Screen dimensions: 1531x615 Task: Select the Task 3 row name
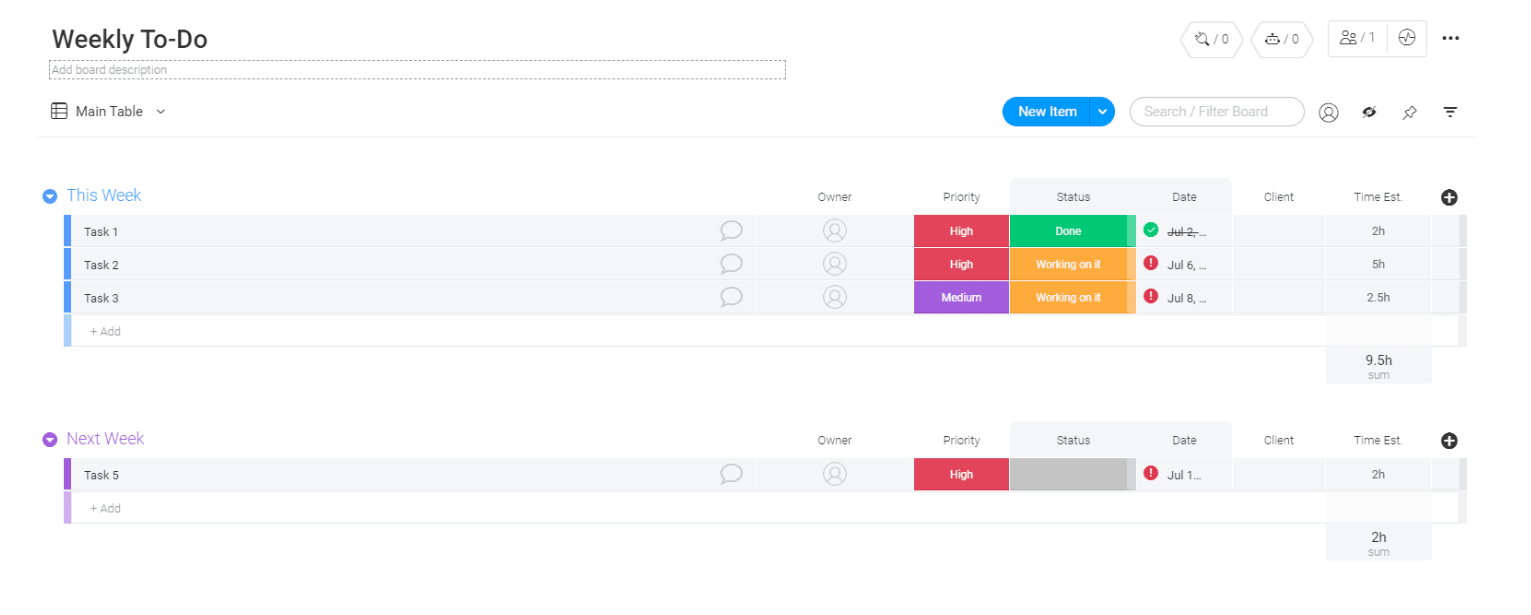click(x=101, y=298)
